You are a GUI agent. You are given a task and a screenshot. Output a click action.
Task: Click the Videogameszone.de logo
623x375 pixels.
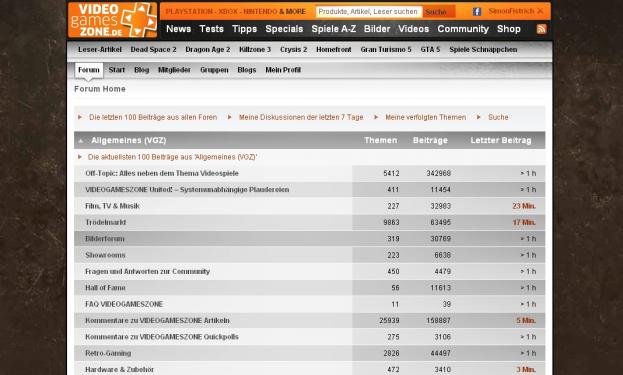click(112, 20)
